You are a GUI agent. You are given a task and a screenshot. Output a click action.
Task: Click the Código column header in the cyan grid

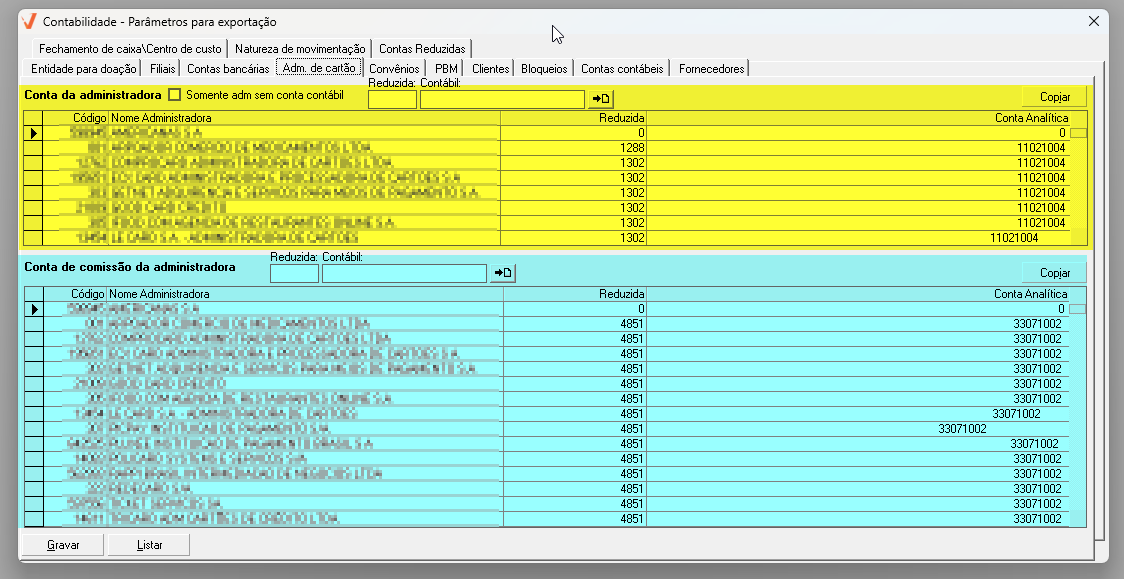pos(75,294)
